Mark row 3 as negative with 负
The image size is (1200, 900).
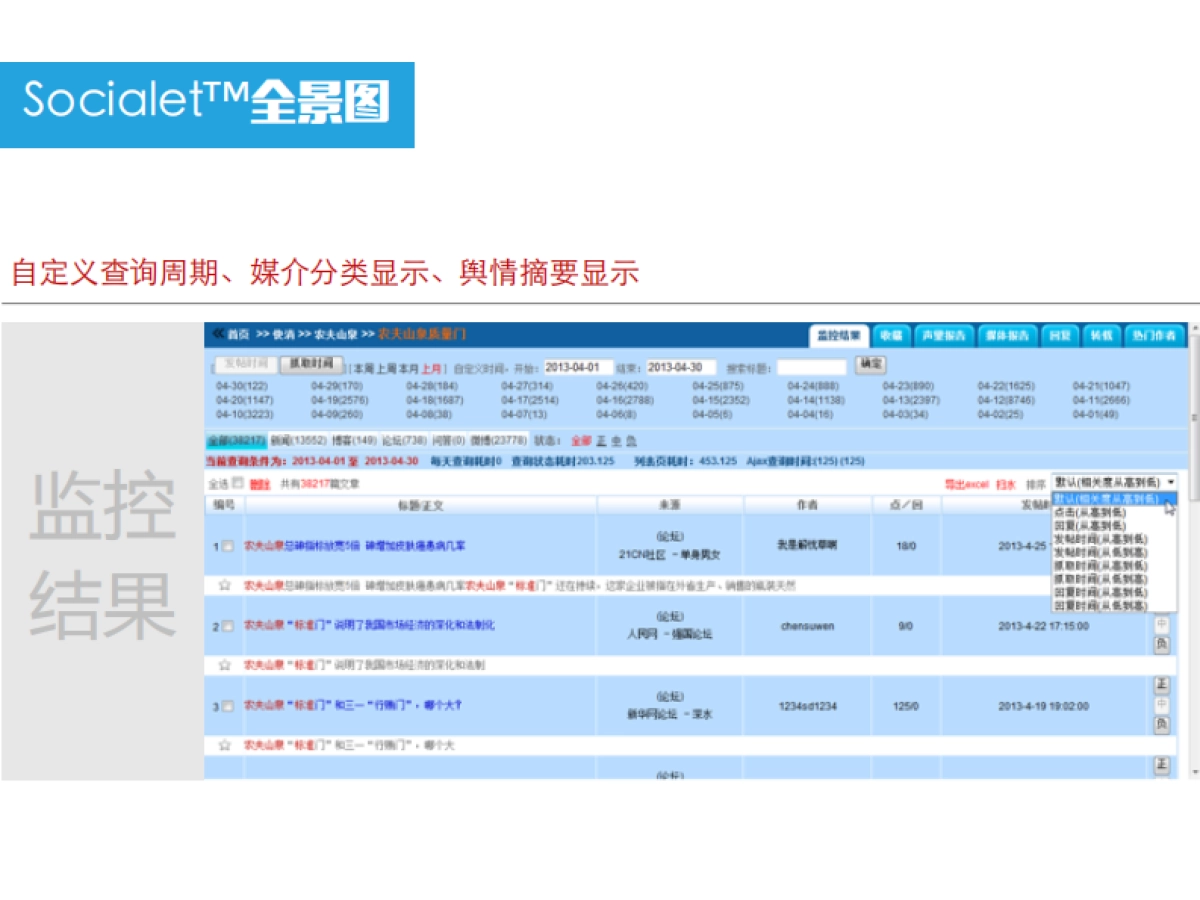point(1161,724)
